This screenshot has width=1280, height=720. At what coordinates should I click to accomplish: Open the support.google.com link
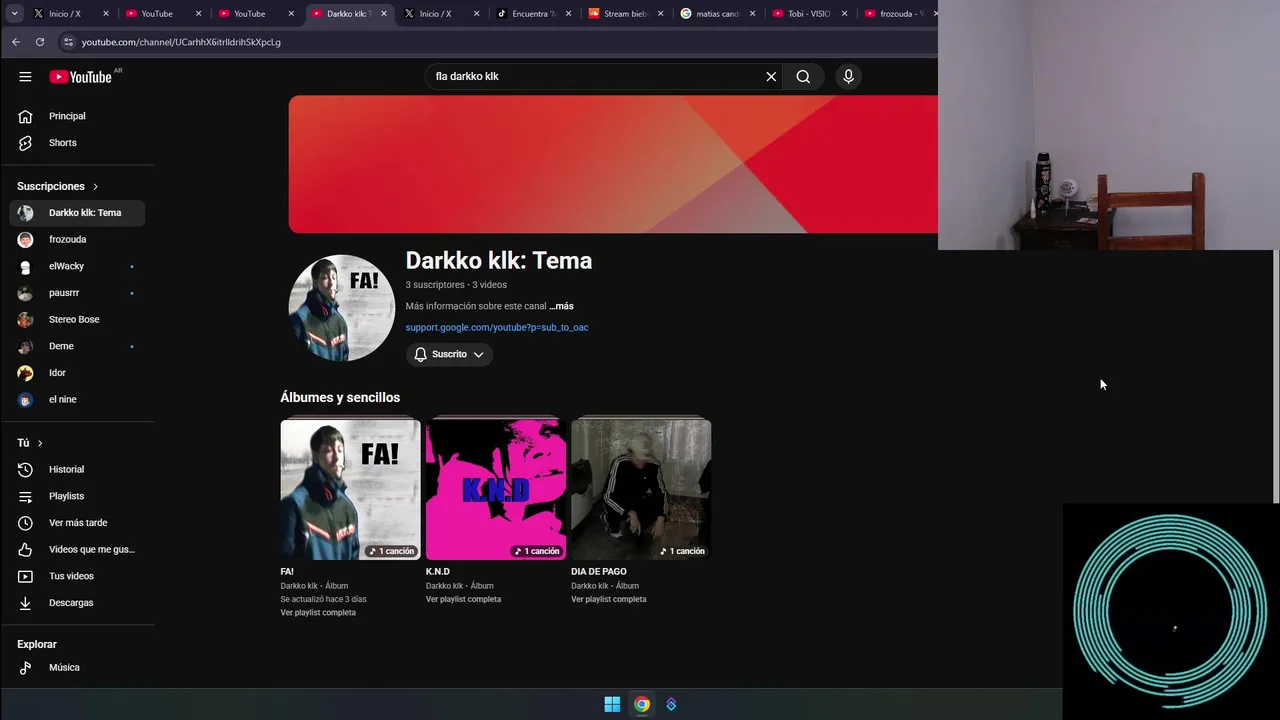(497, 327)
